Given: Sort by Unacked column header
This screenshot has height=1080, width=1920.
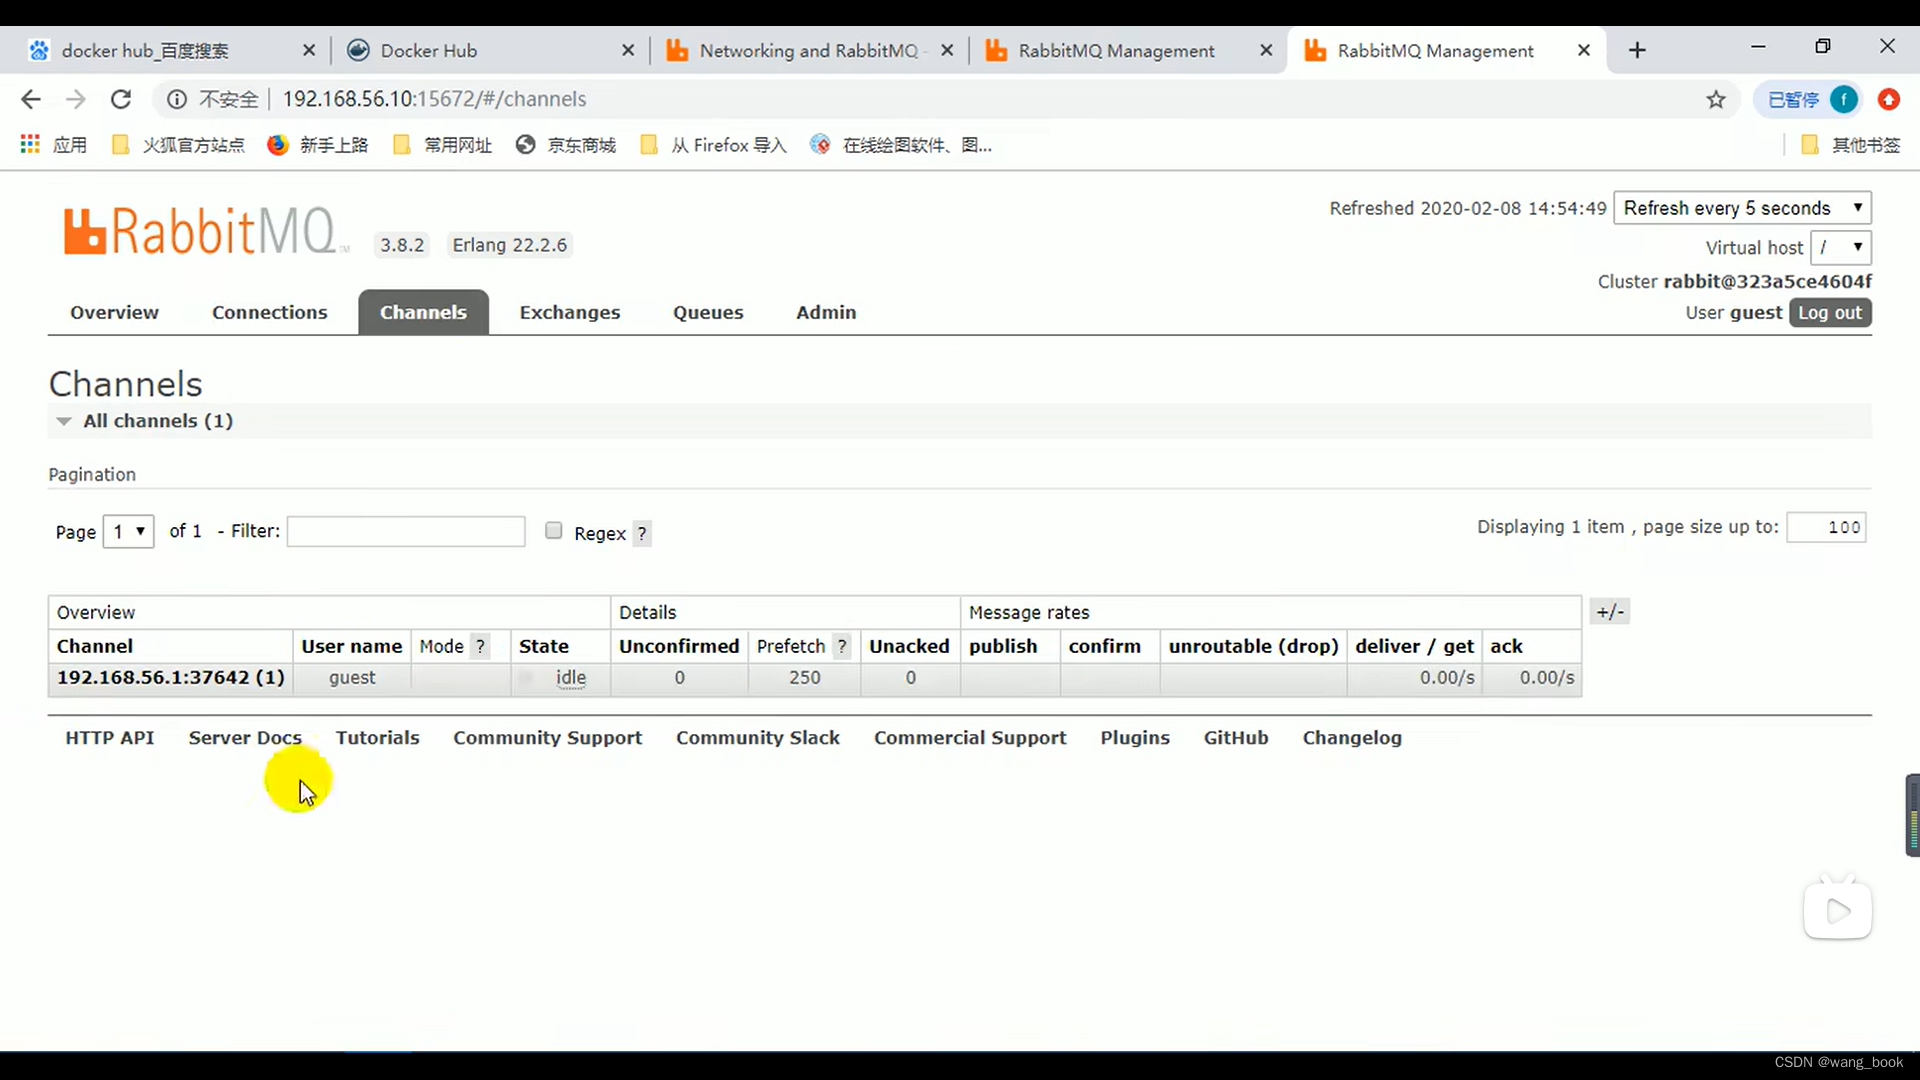Looking at the screenshot, I should pos(909,646).
